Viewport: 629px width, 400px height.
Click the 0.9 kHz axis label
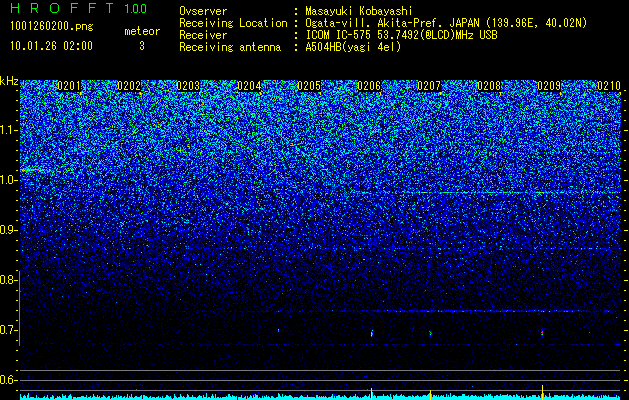tap(8, 230)
